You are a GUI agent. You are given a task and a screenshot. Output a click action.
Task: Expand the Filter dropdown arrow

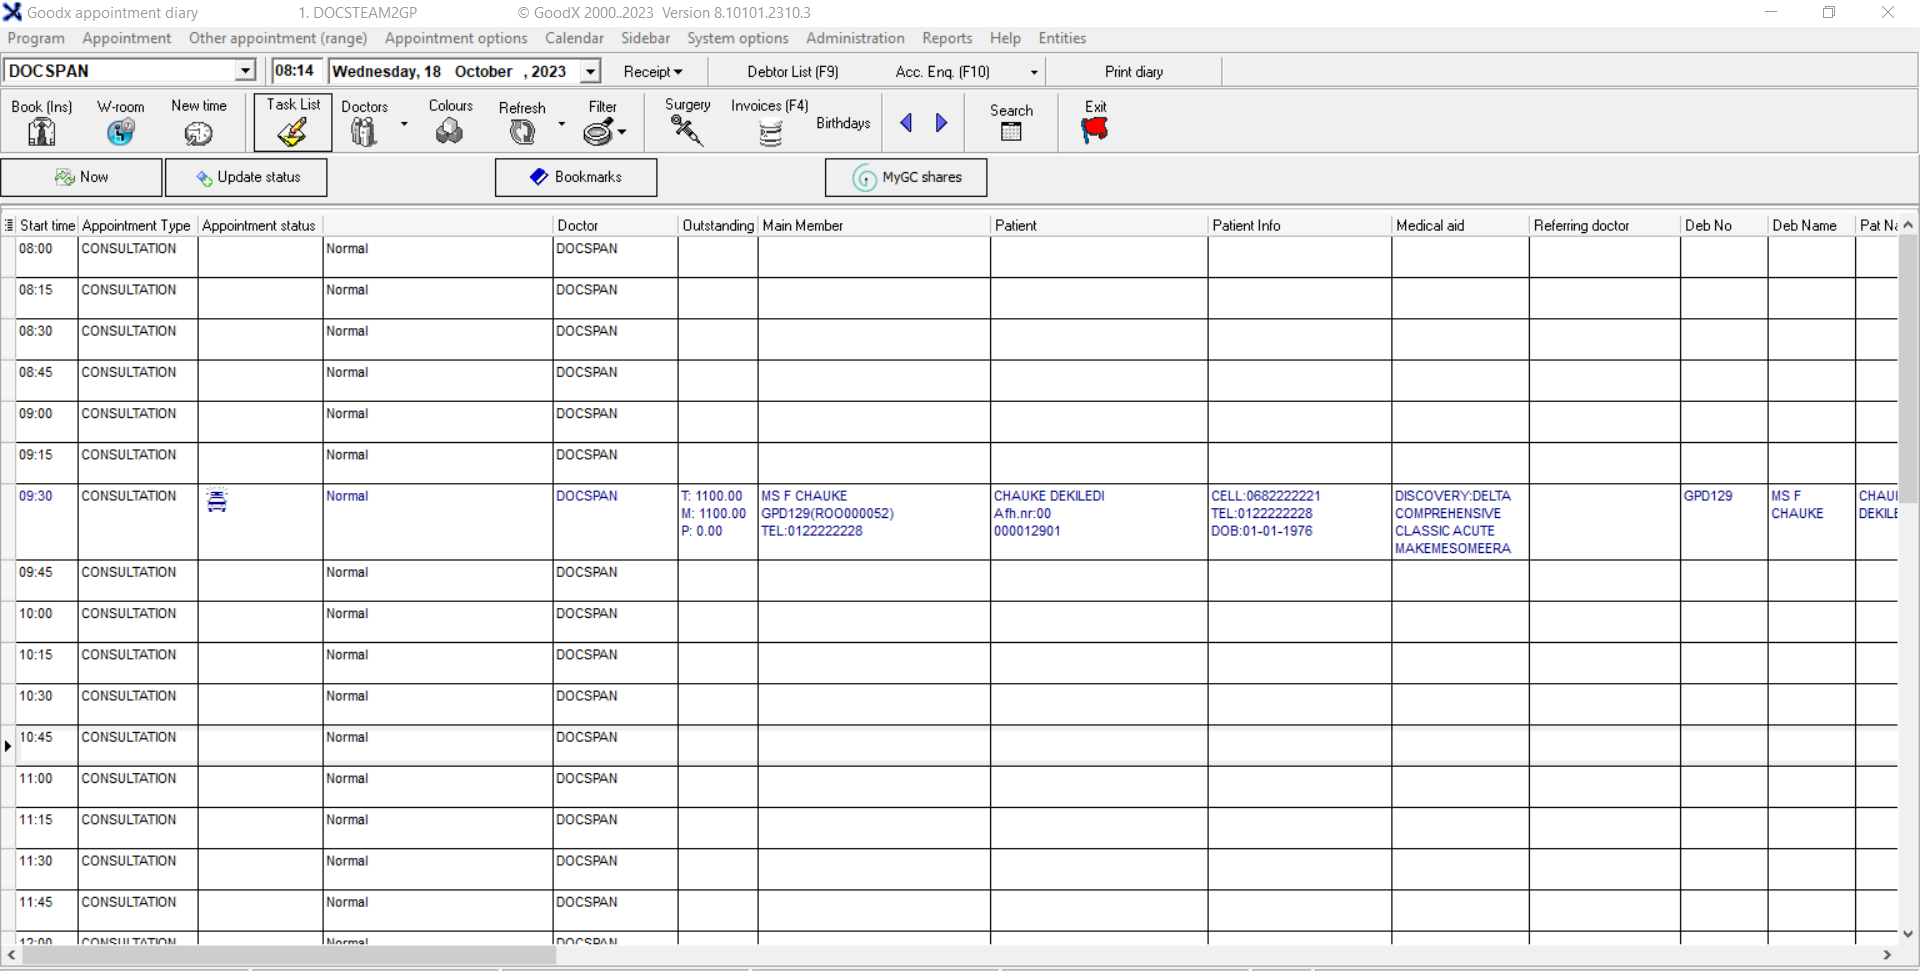click(x=622, y=132)
